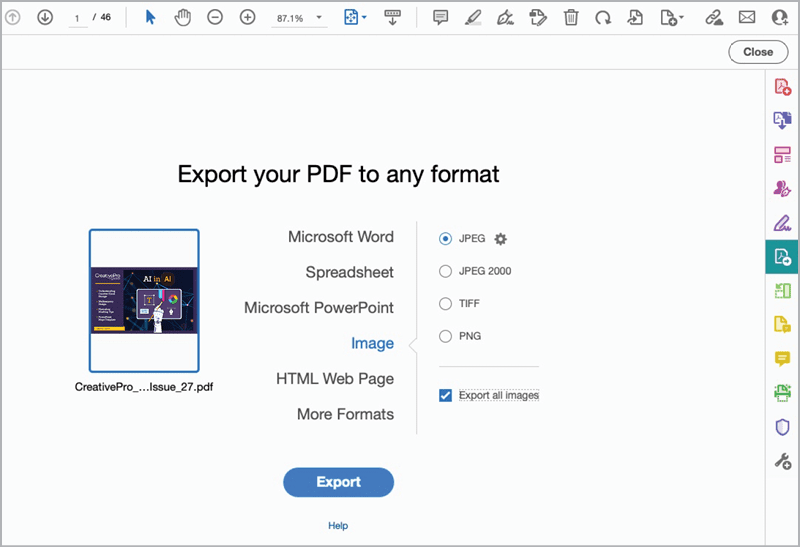Open More Tools wrench icon

point(783,461)
